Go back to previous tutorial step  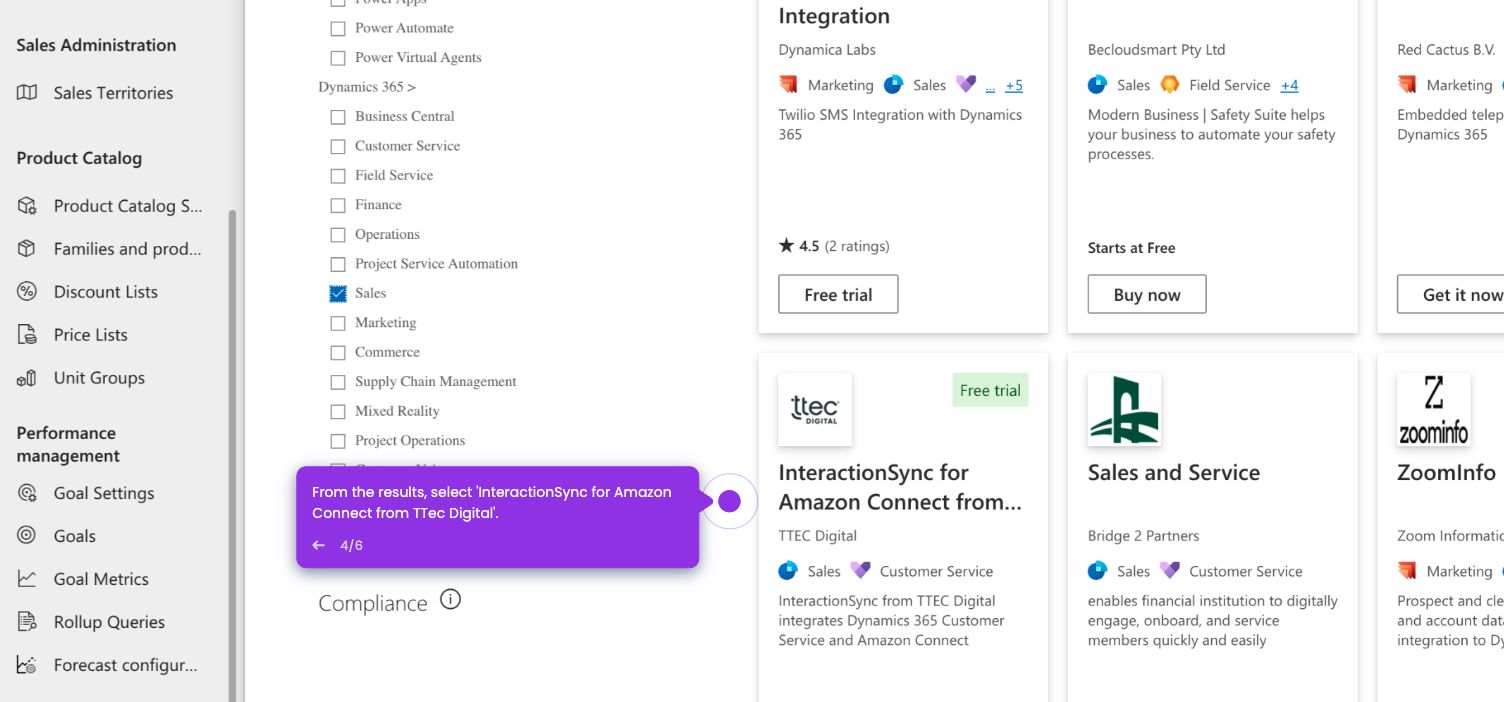click(x=319, y=545)
